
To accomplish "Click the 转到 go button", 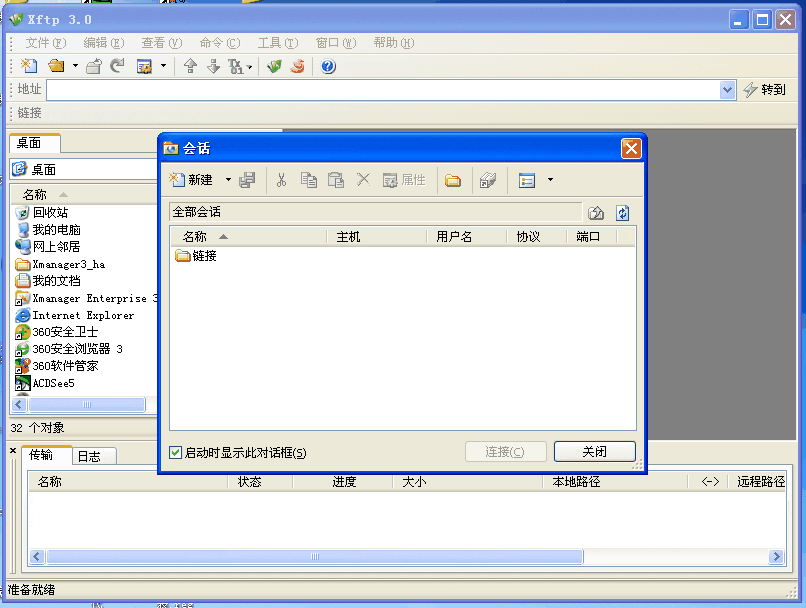I will 764,90.
